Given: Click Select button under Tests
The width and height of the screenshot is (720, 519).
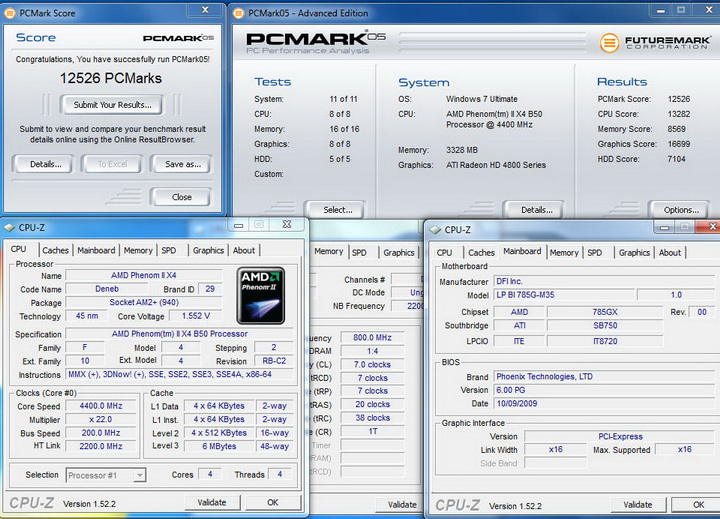Looking at the screenshot, I should 337,210.
